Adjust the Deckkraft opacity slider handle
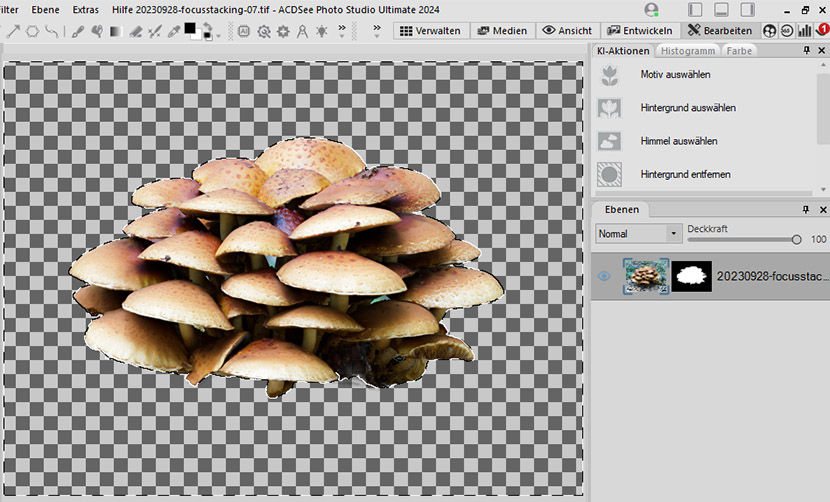Viewport: 830px width, 502px height. point(796,239)
